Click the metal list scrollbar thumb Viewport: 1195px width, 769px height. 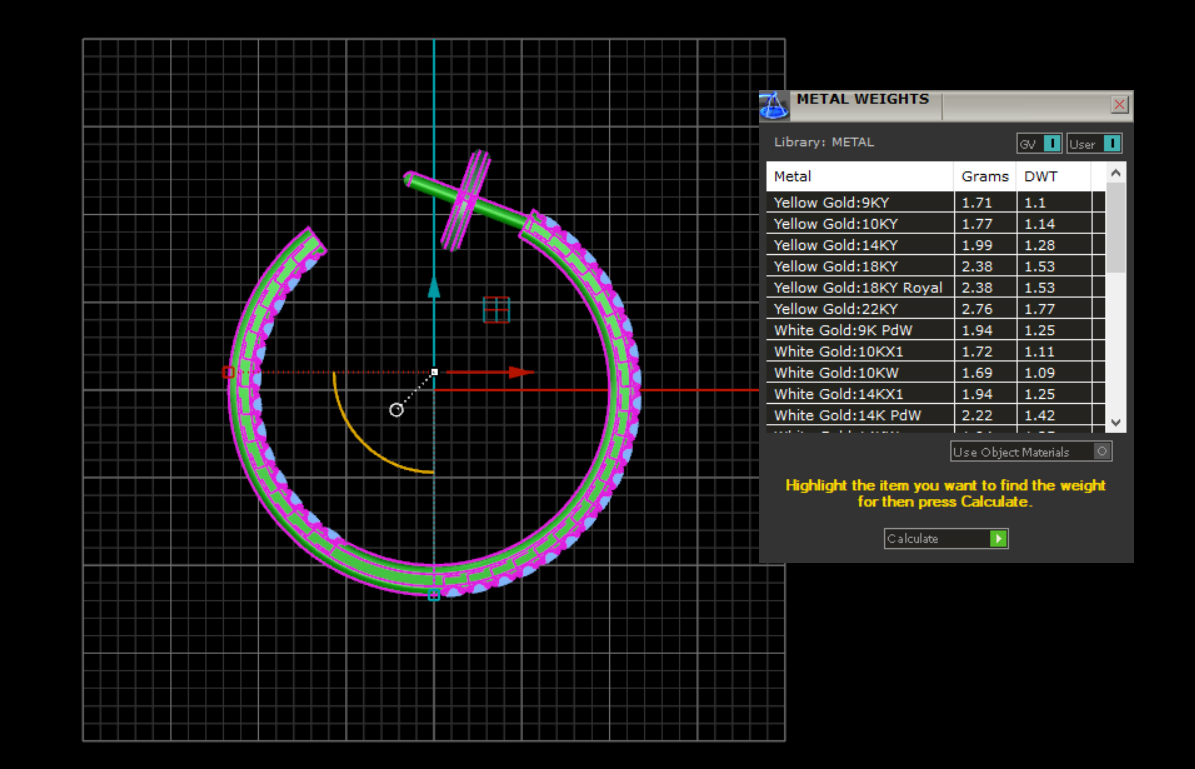(1116, 228)
